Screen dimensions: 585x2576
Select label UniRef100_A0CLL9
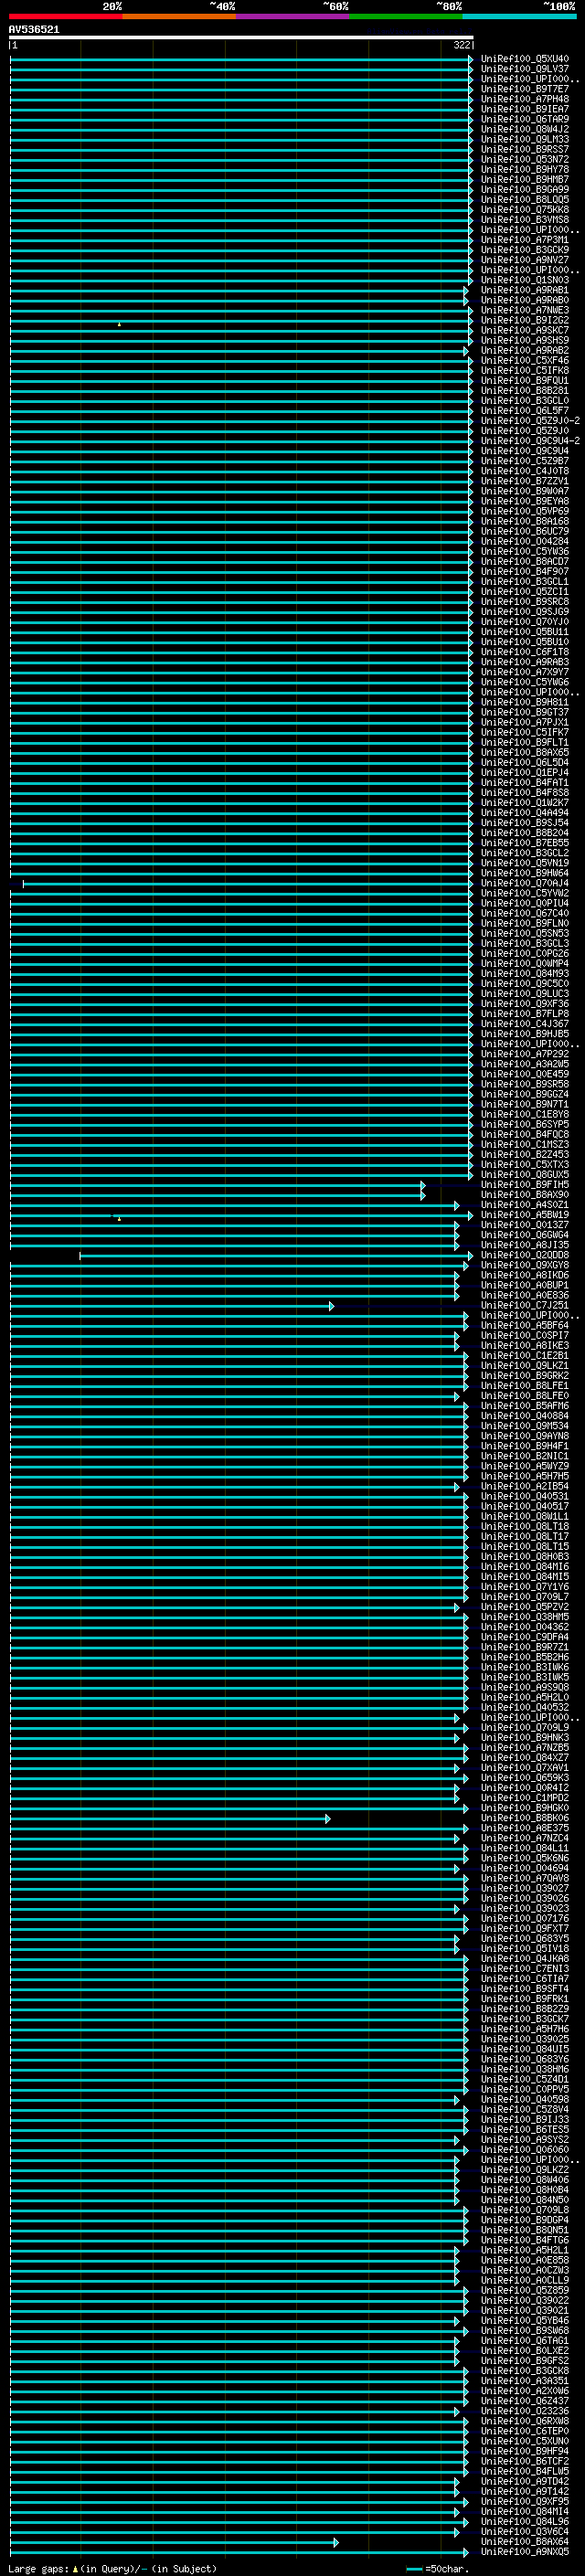point(525,2280)
